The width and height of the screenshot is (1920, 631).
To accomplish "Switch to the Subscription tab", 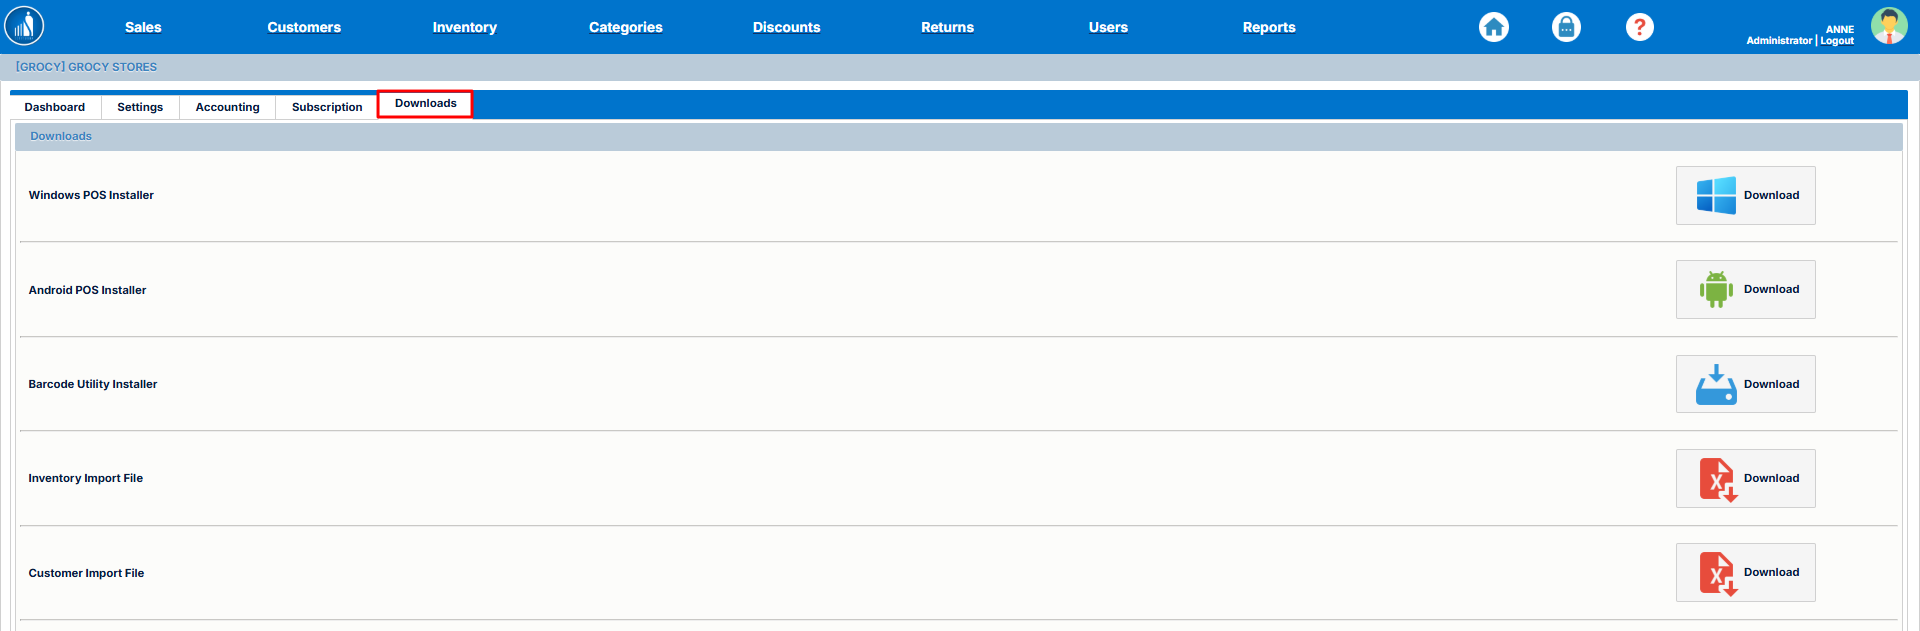I will pos(327,107).
